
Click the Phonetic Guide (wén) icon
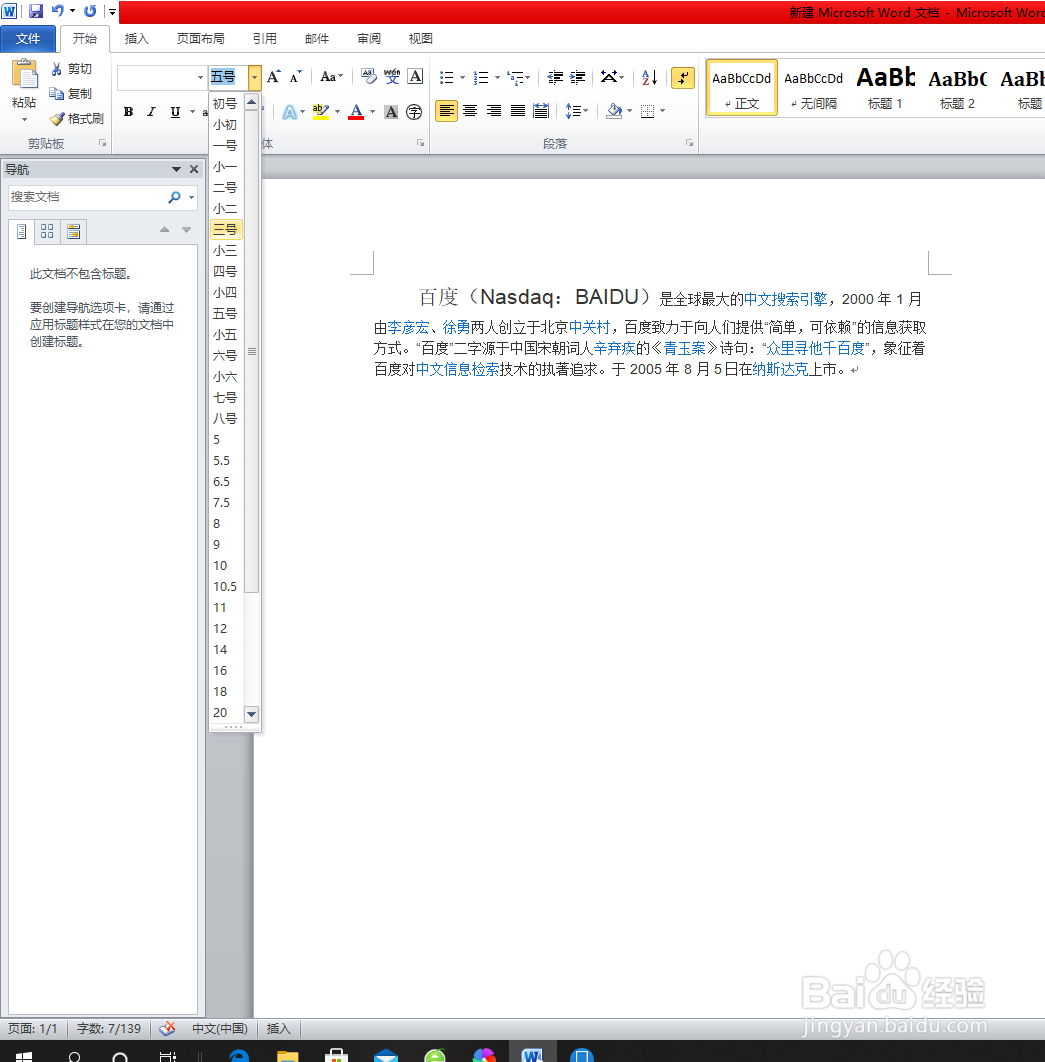(392, 77)
